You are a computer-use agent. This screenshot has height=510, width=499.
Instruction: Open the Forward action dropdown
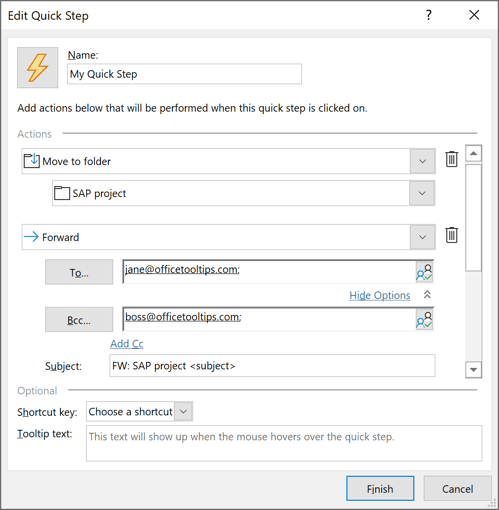pyautogui.click(x=422, y=237)
